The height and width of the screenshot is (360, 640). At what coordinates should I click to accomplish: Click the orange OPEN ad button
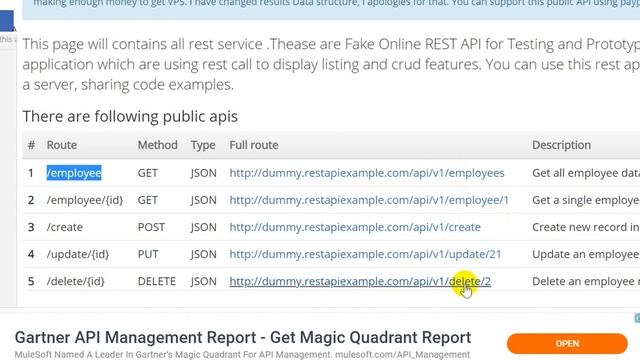(567, 344)
